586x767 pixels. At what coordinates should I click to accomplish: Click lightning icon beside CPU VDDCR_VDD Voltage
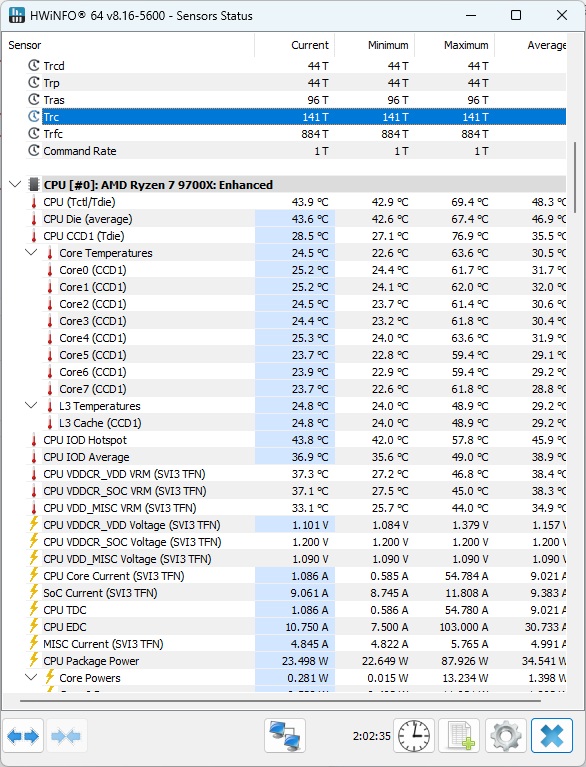coord(34,524)
